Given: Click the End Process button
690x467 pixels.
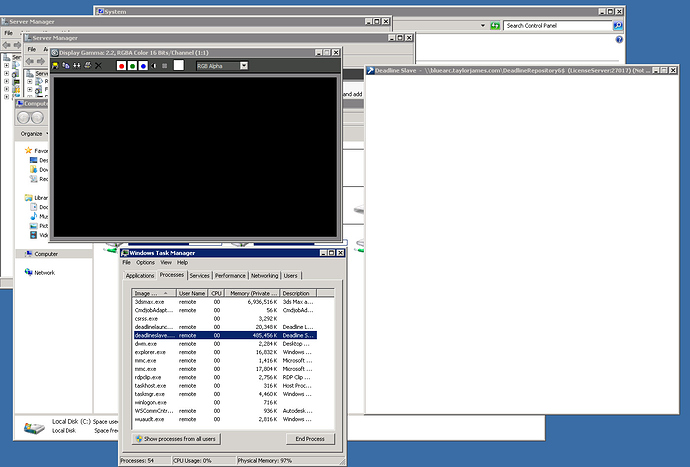Looking at the screenshot, I should [x=309, y=439].
